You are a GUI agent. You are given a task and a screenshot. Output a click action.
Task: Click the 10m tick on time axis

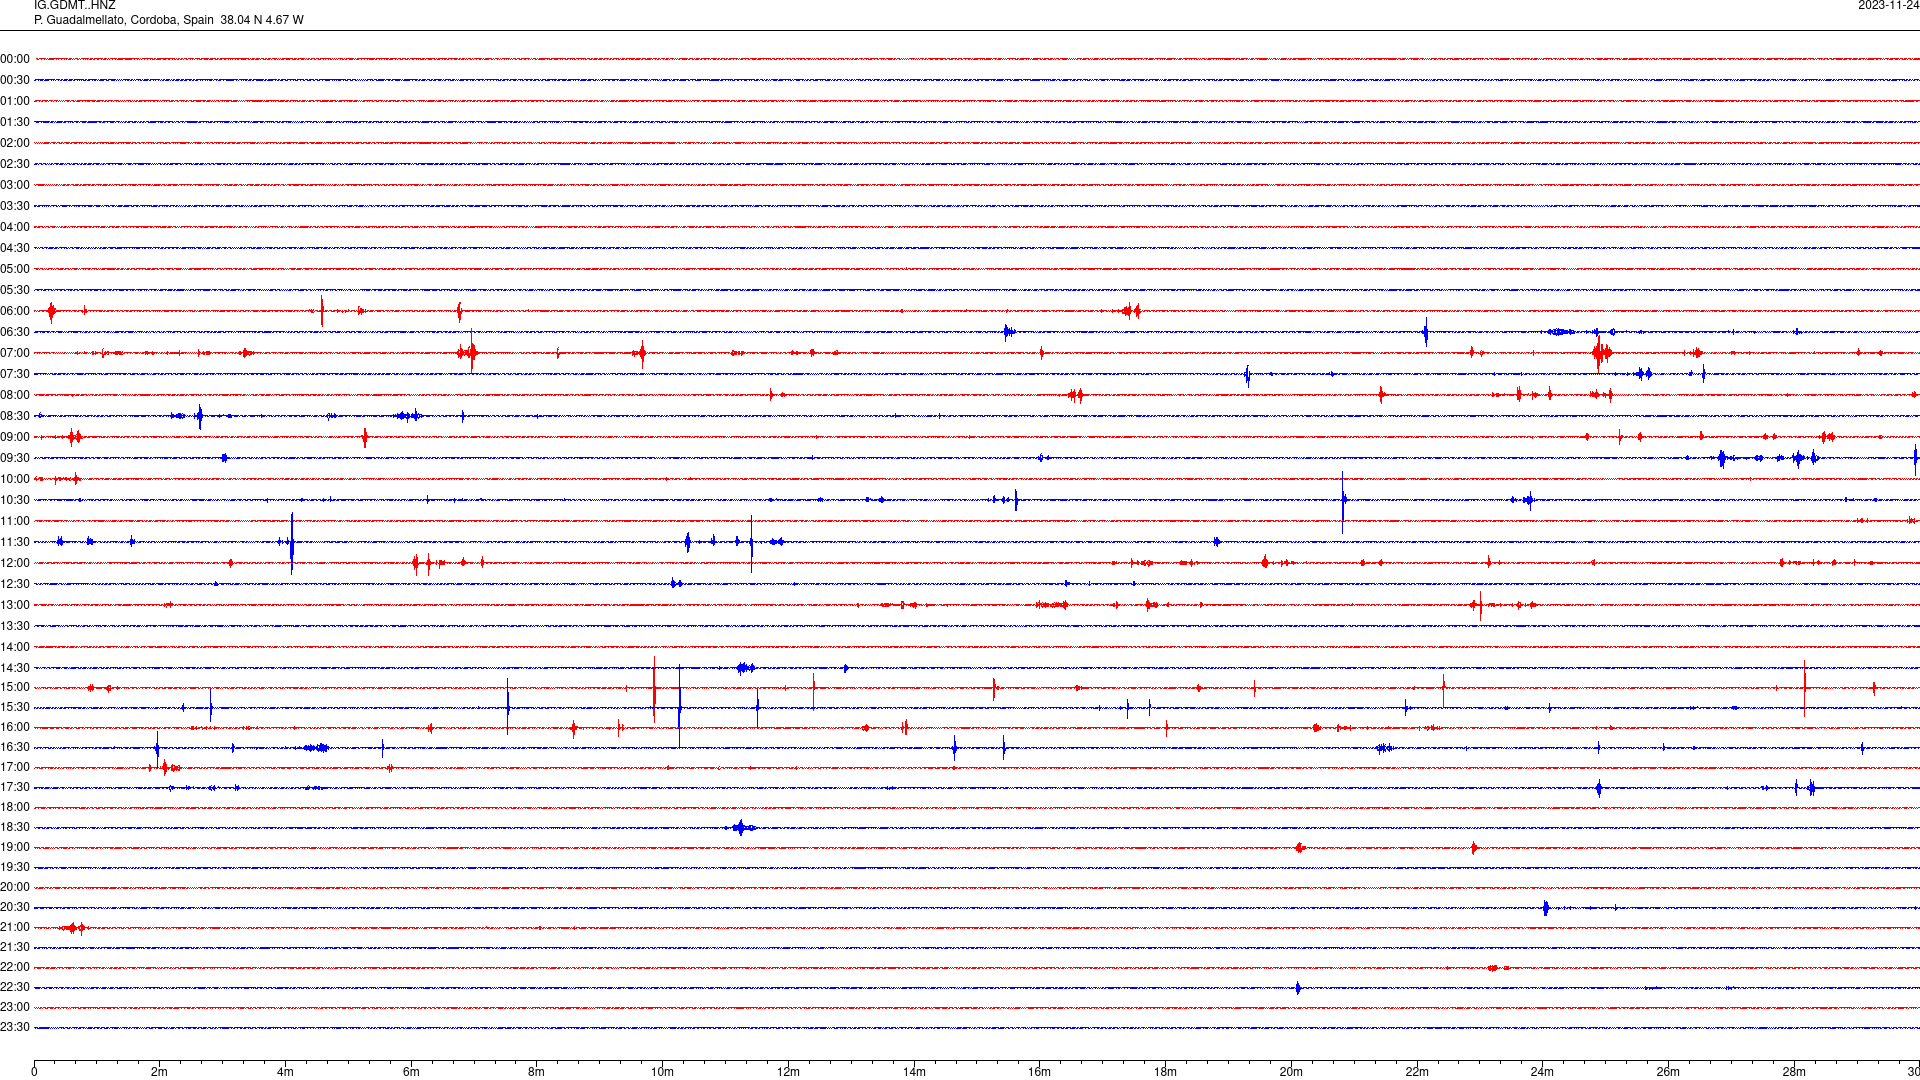[662, 1072]
